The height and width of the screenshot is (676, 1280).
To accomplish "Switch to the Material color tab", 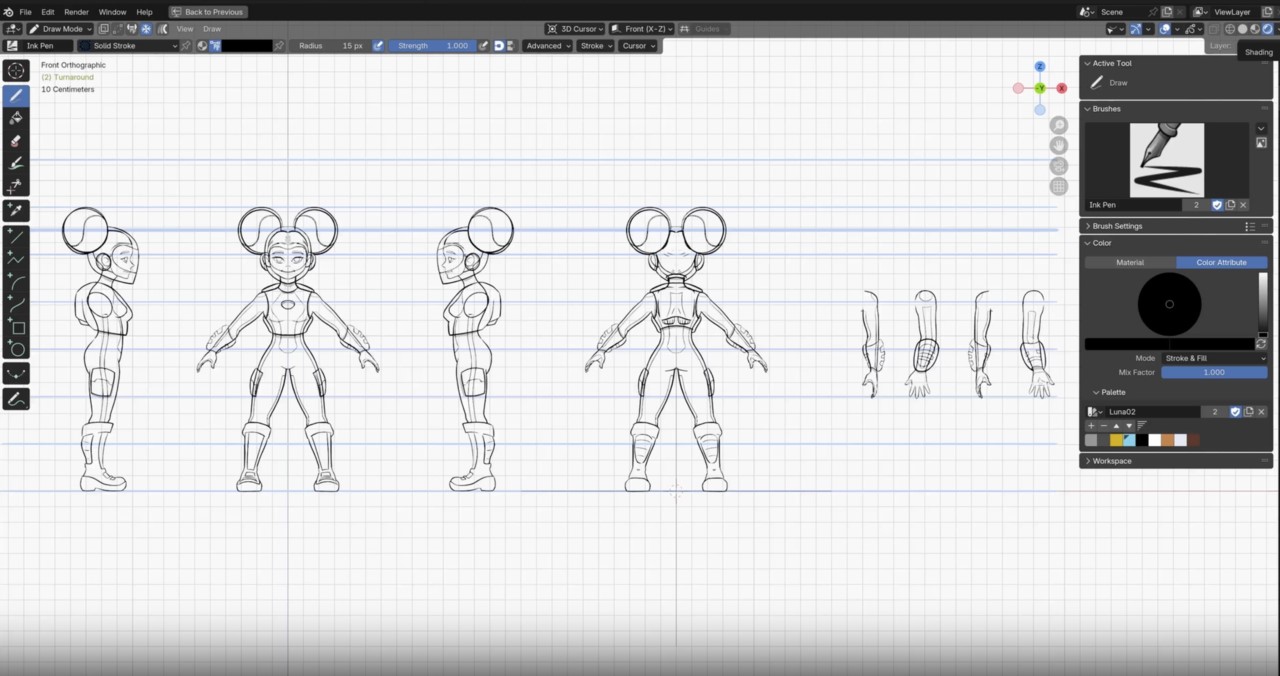I will 1130,262.
